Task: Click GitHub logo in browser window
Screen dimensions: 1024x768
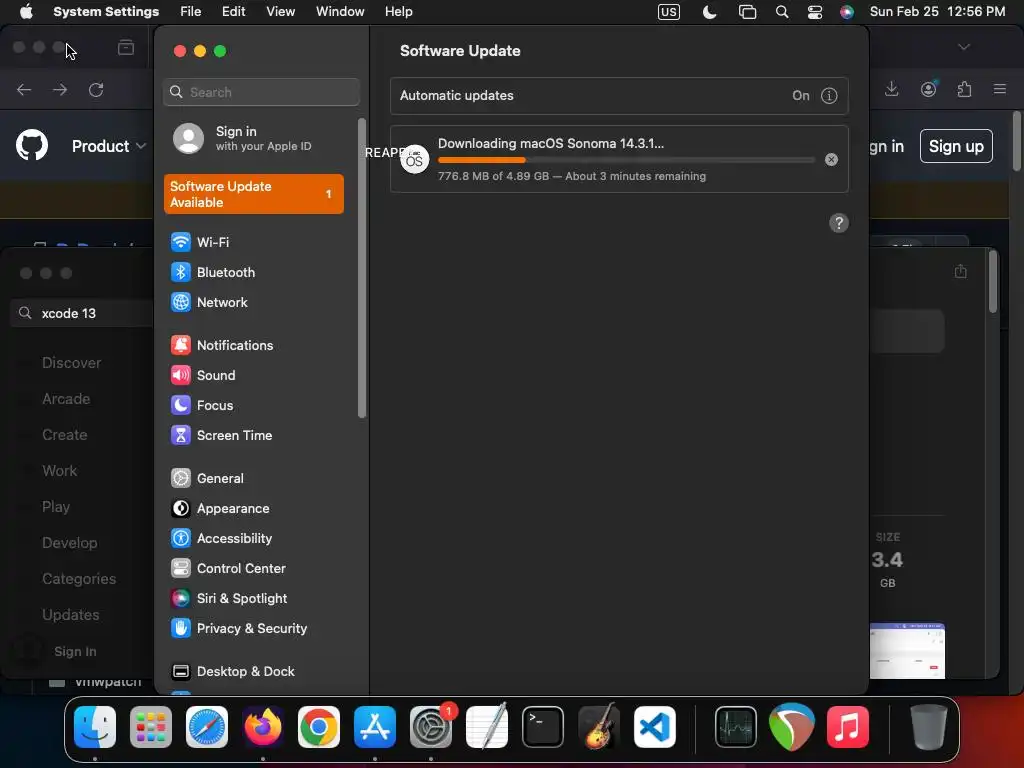Action: tap(32, 145)
